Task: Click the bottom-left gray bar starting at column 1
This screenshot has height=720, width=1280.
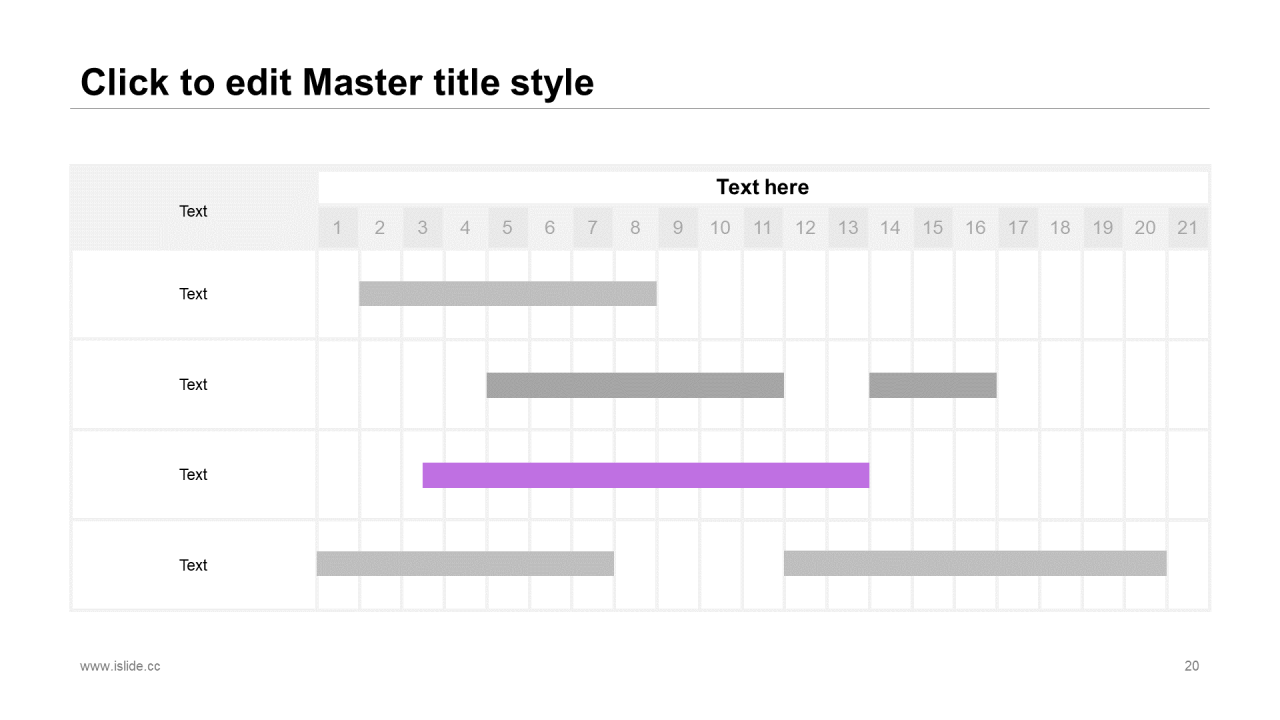Action: 465,563
